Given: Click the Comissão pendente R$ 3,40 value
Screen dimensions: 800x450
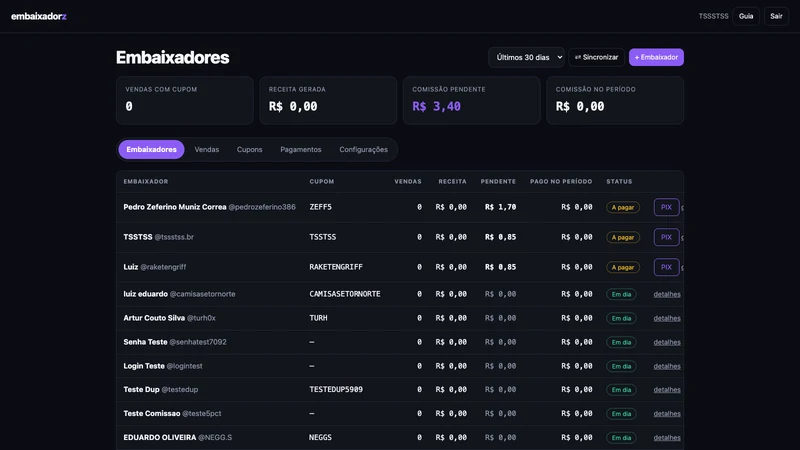Looking at the screenshot, I should click(x=436, y=106).
